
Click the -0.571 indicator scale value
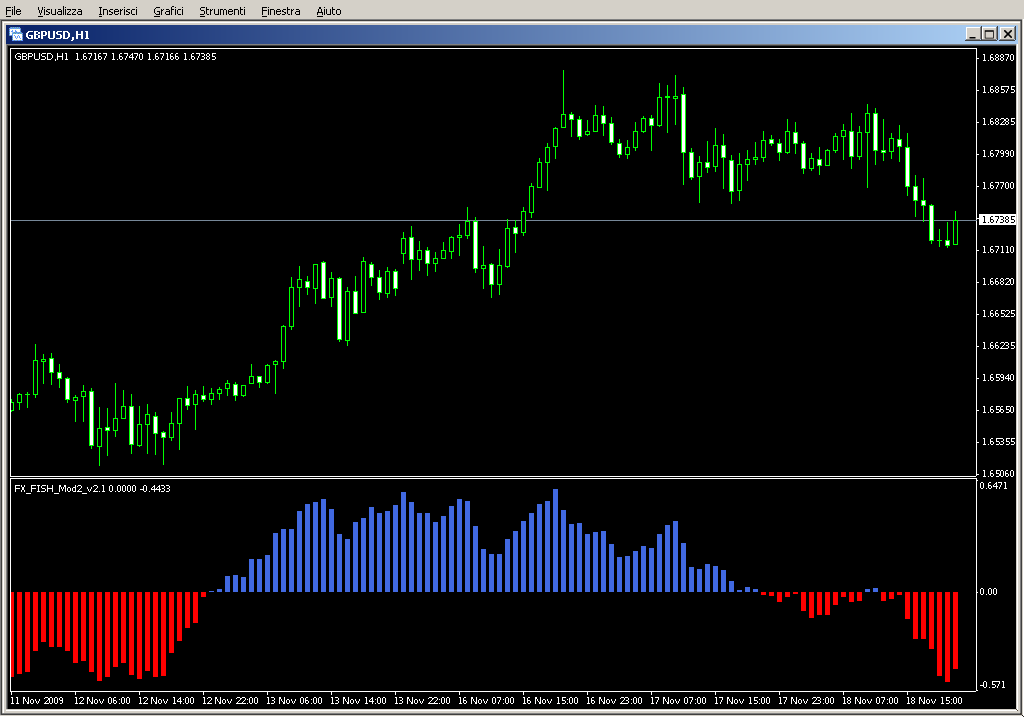coord(993,684)
